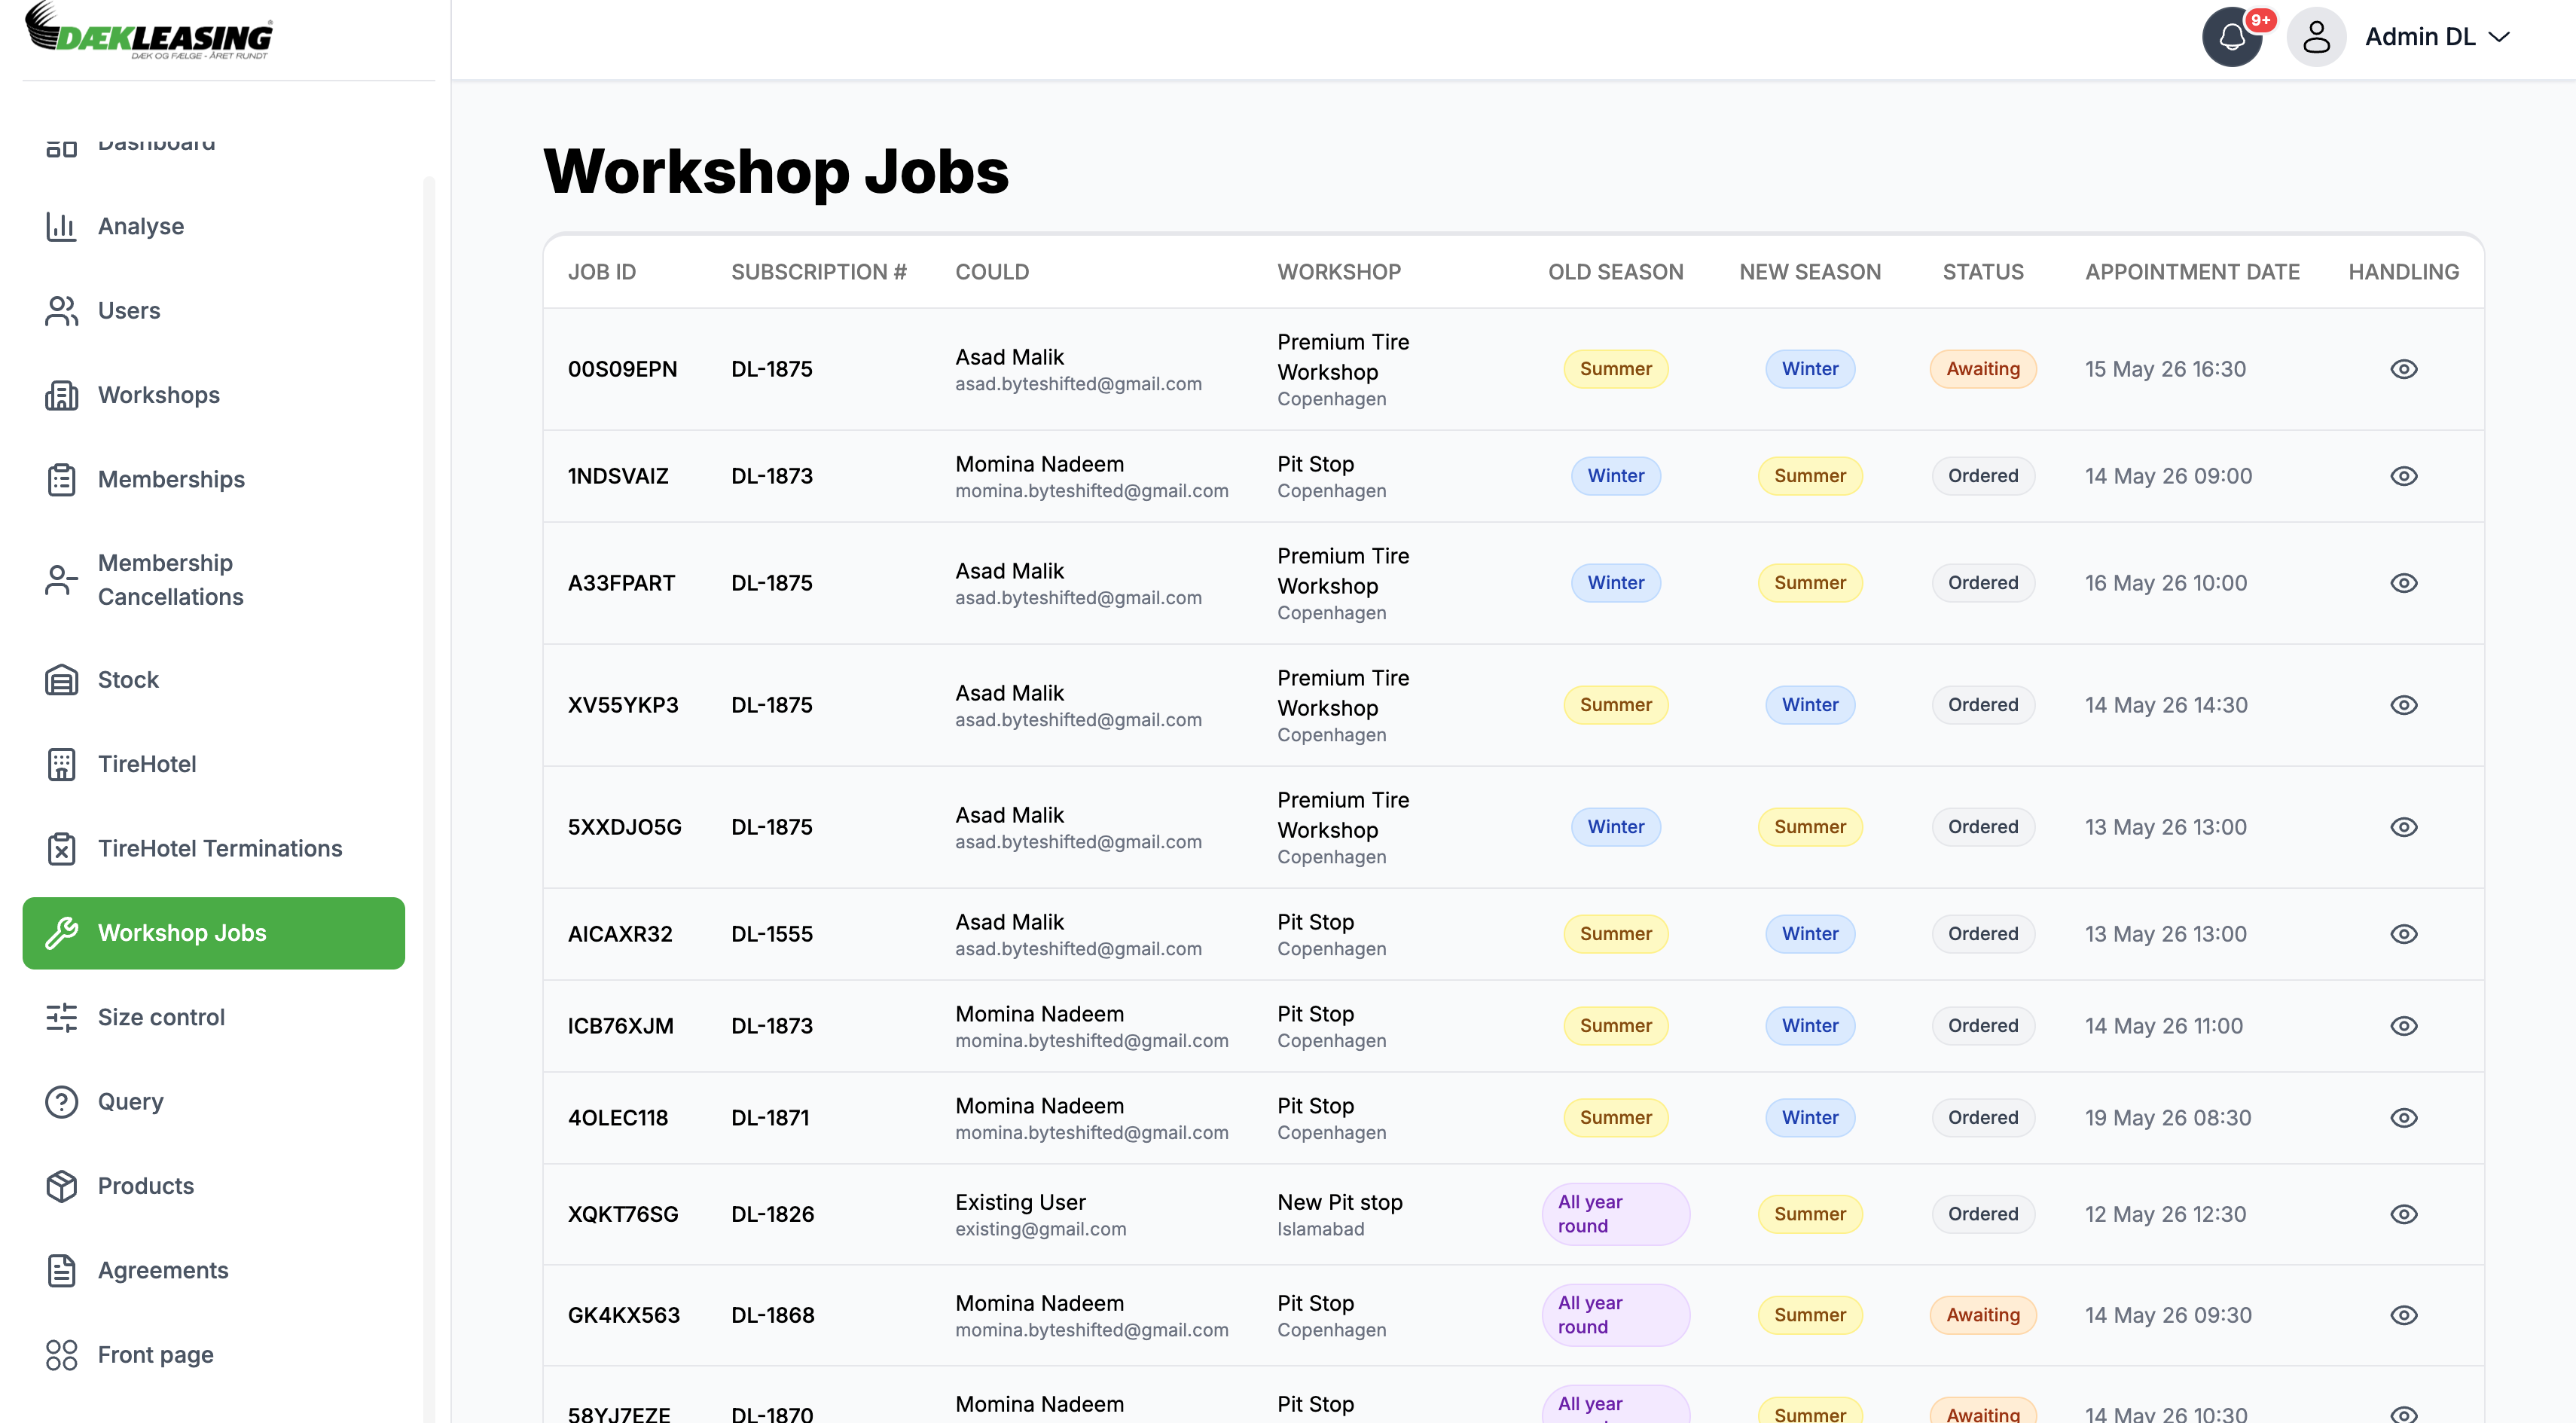
Task: Click subscription DL-1555 cell
Action: [x=771, y=934]
